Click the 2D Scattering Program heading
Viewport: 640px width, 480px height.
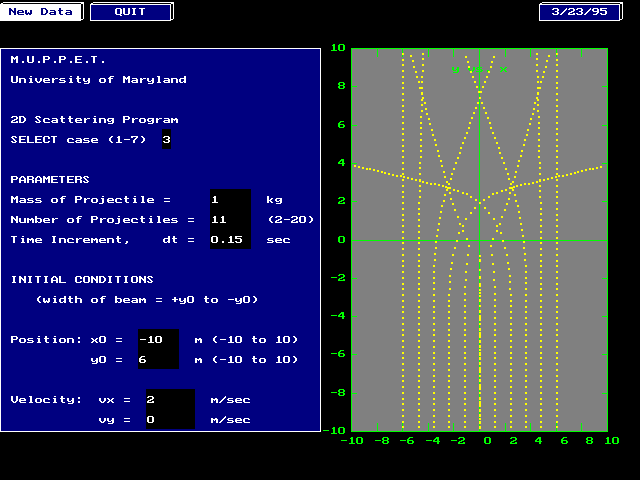pyautogui.click(x=94, y=120)
